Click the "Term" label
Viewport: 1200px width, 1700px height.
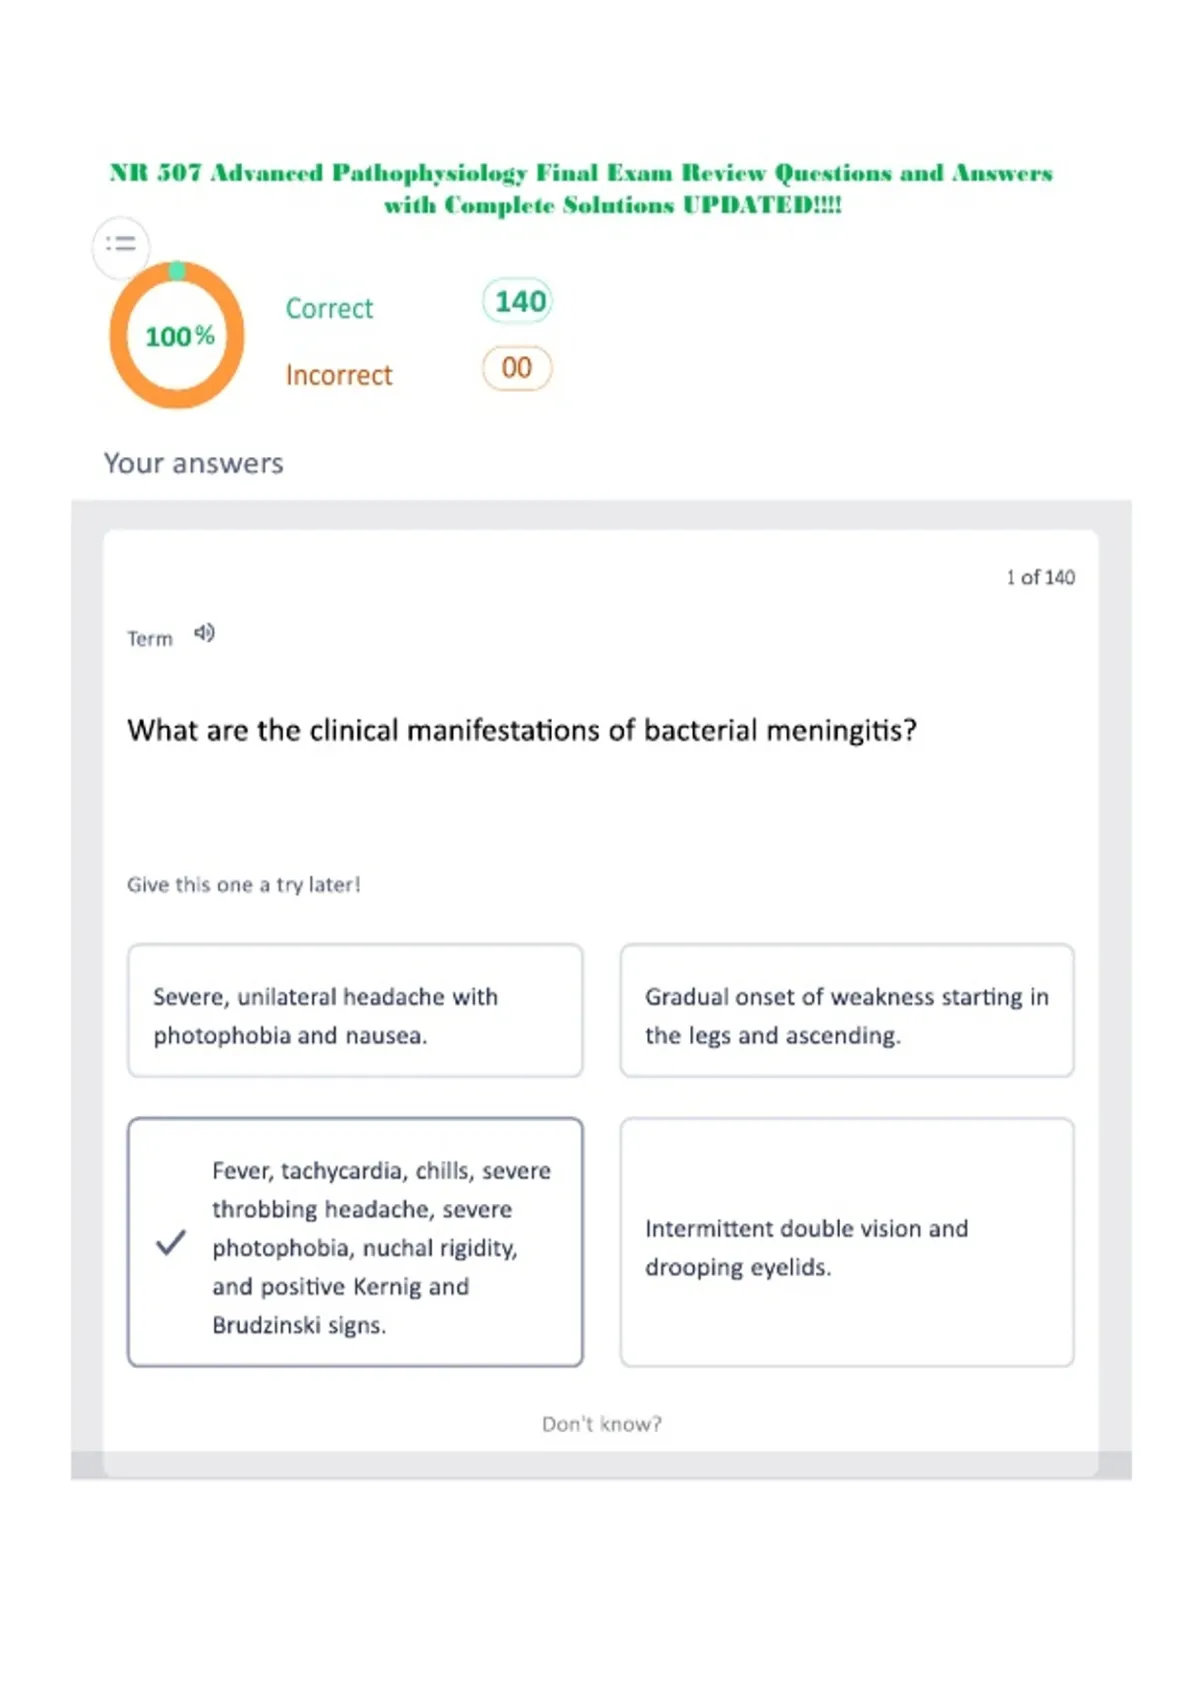click(x=150, y=638)
